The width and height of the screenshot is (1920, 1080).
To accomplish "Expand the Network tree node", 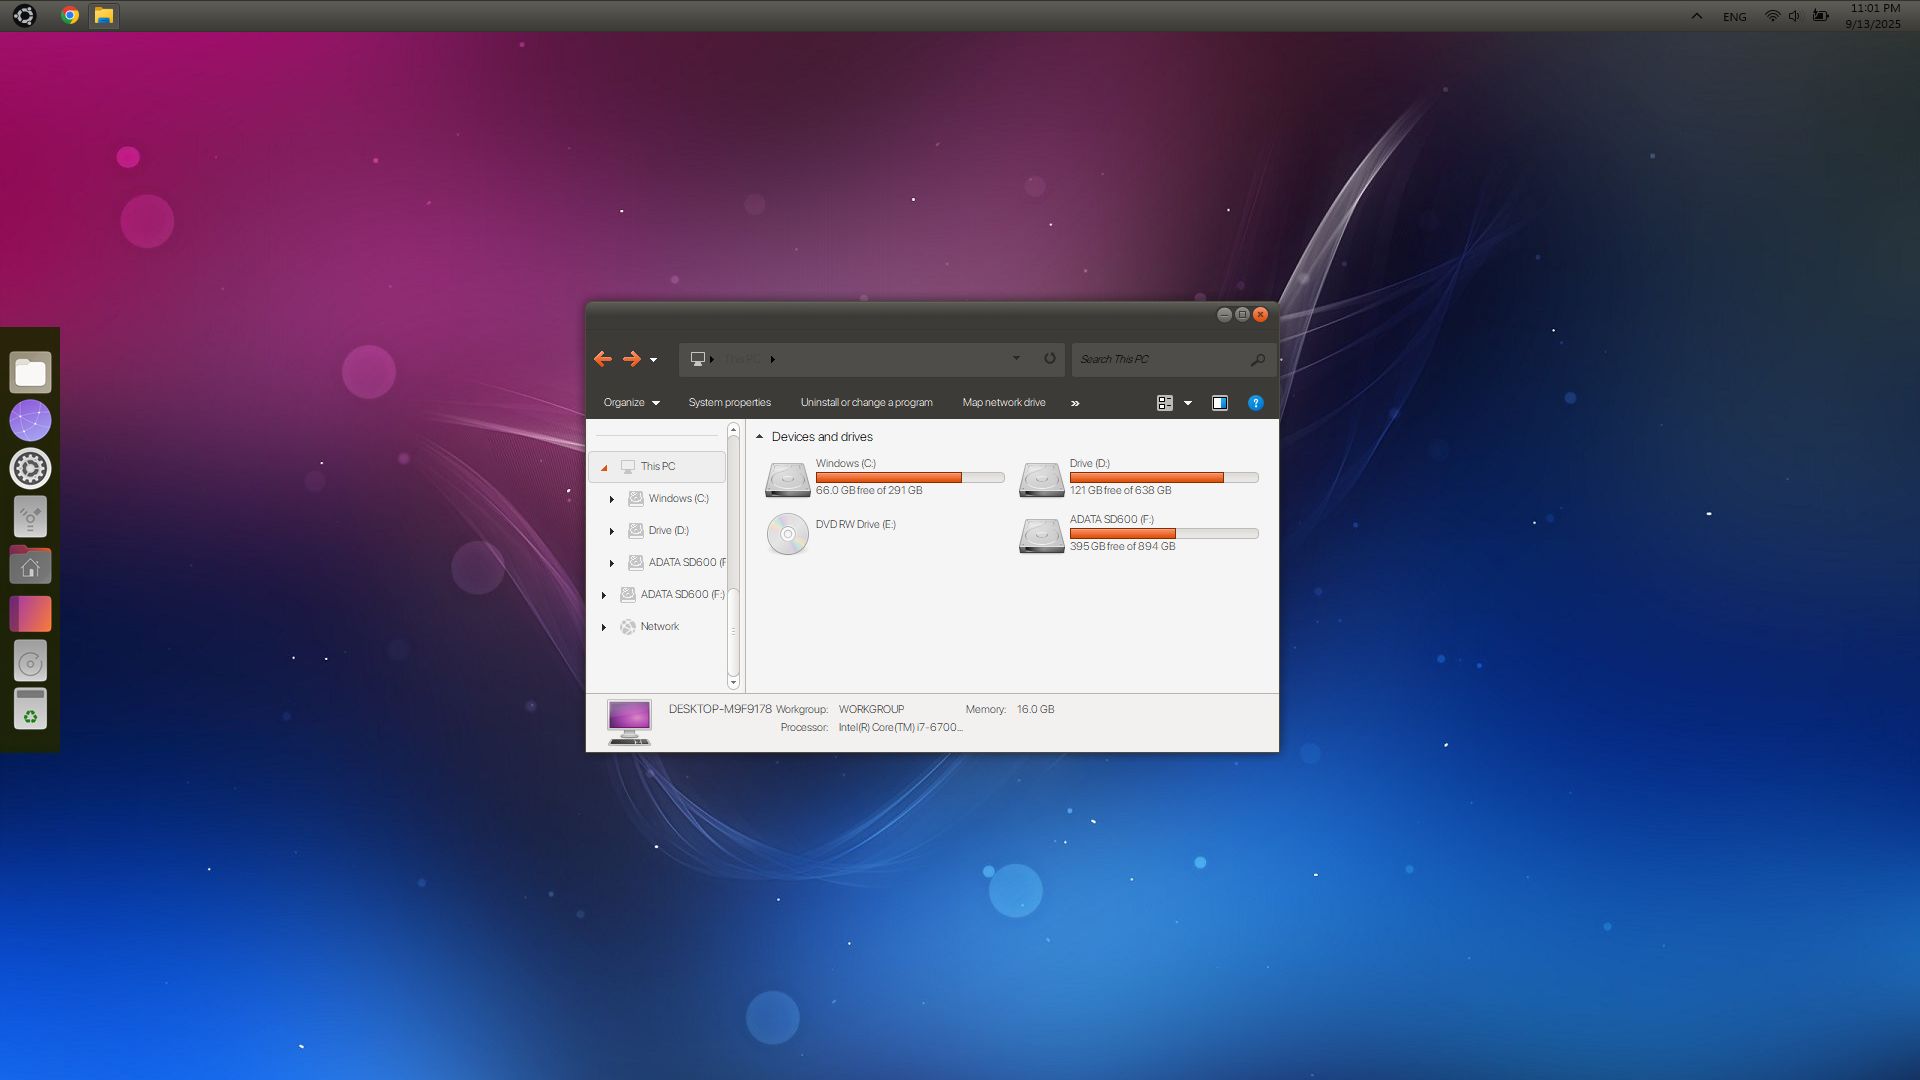I will [x=604, y=627].
